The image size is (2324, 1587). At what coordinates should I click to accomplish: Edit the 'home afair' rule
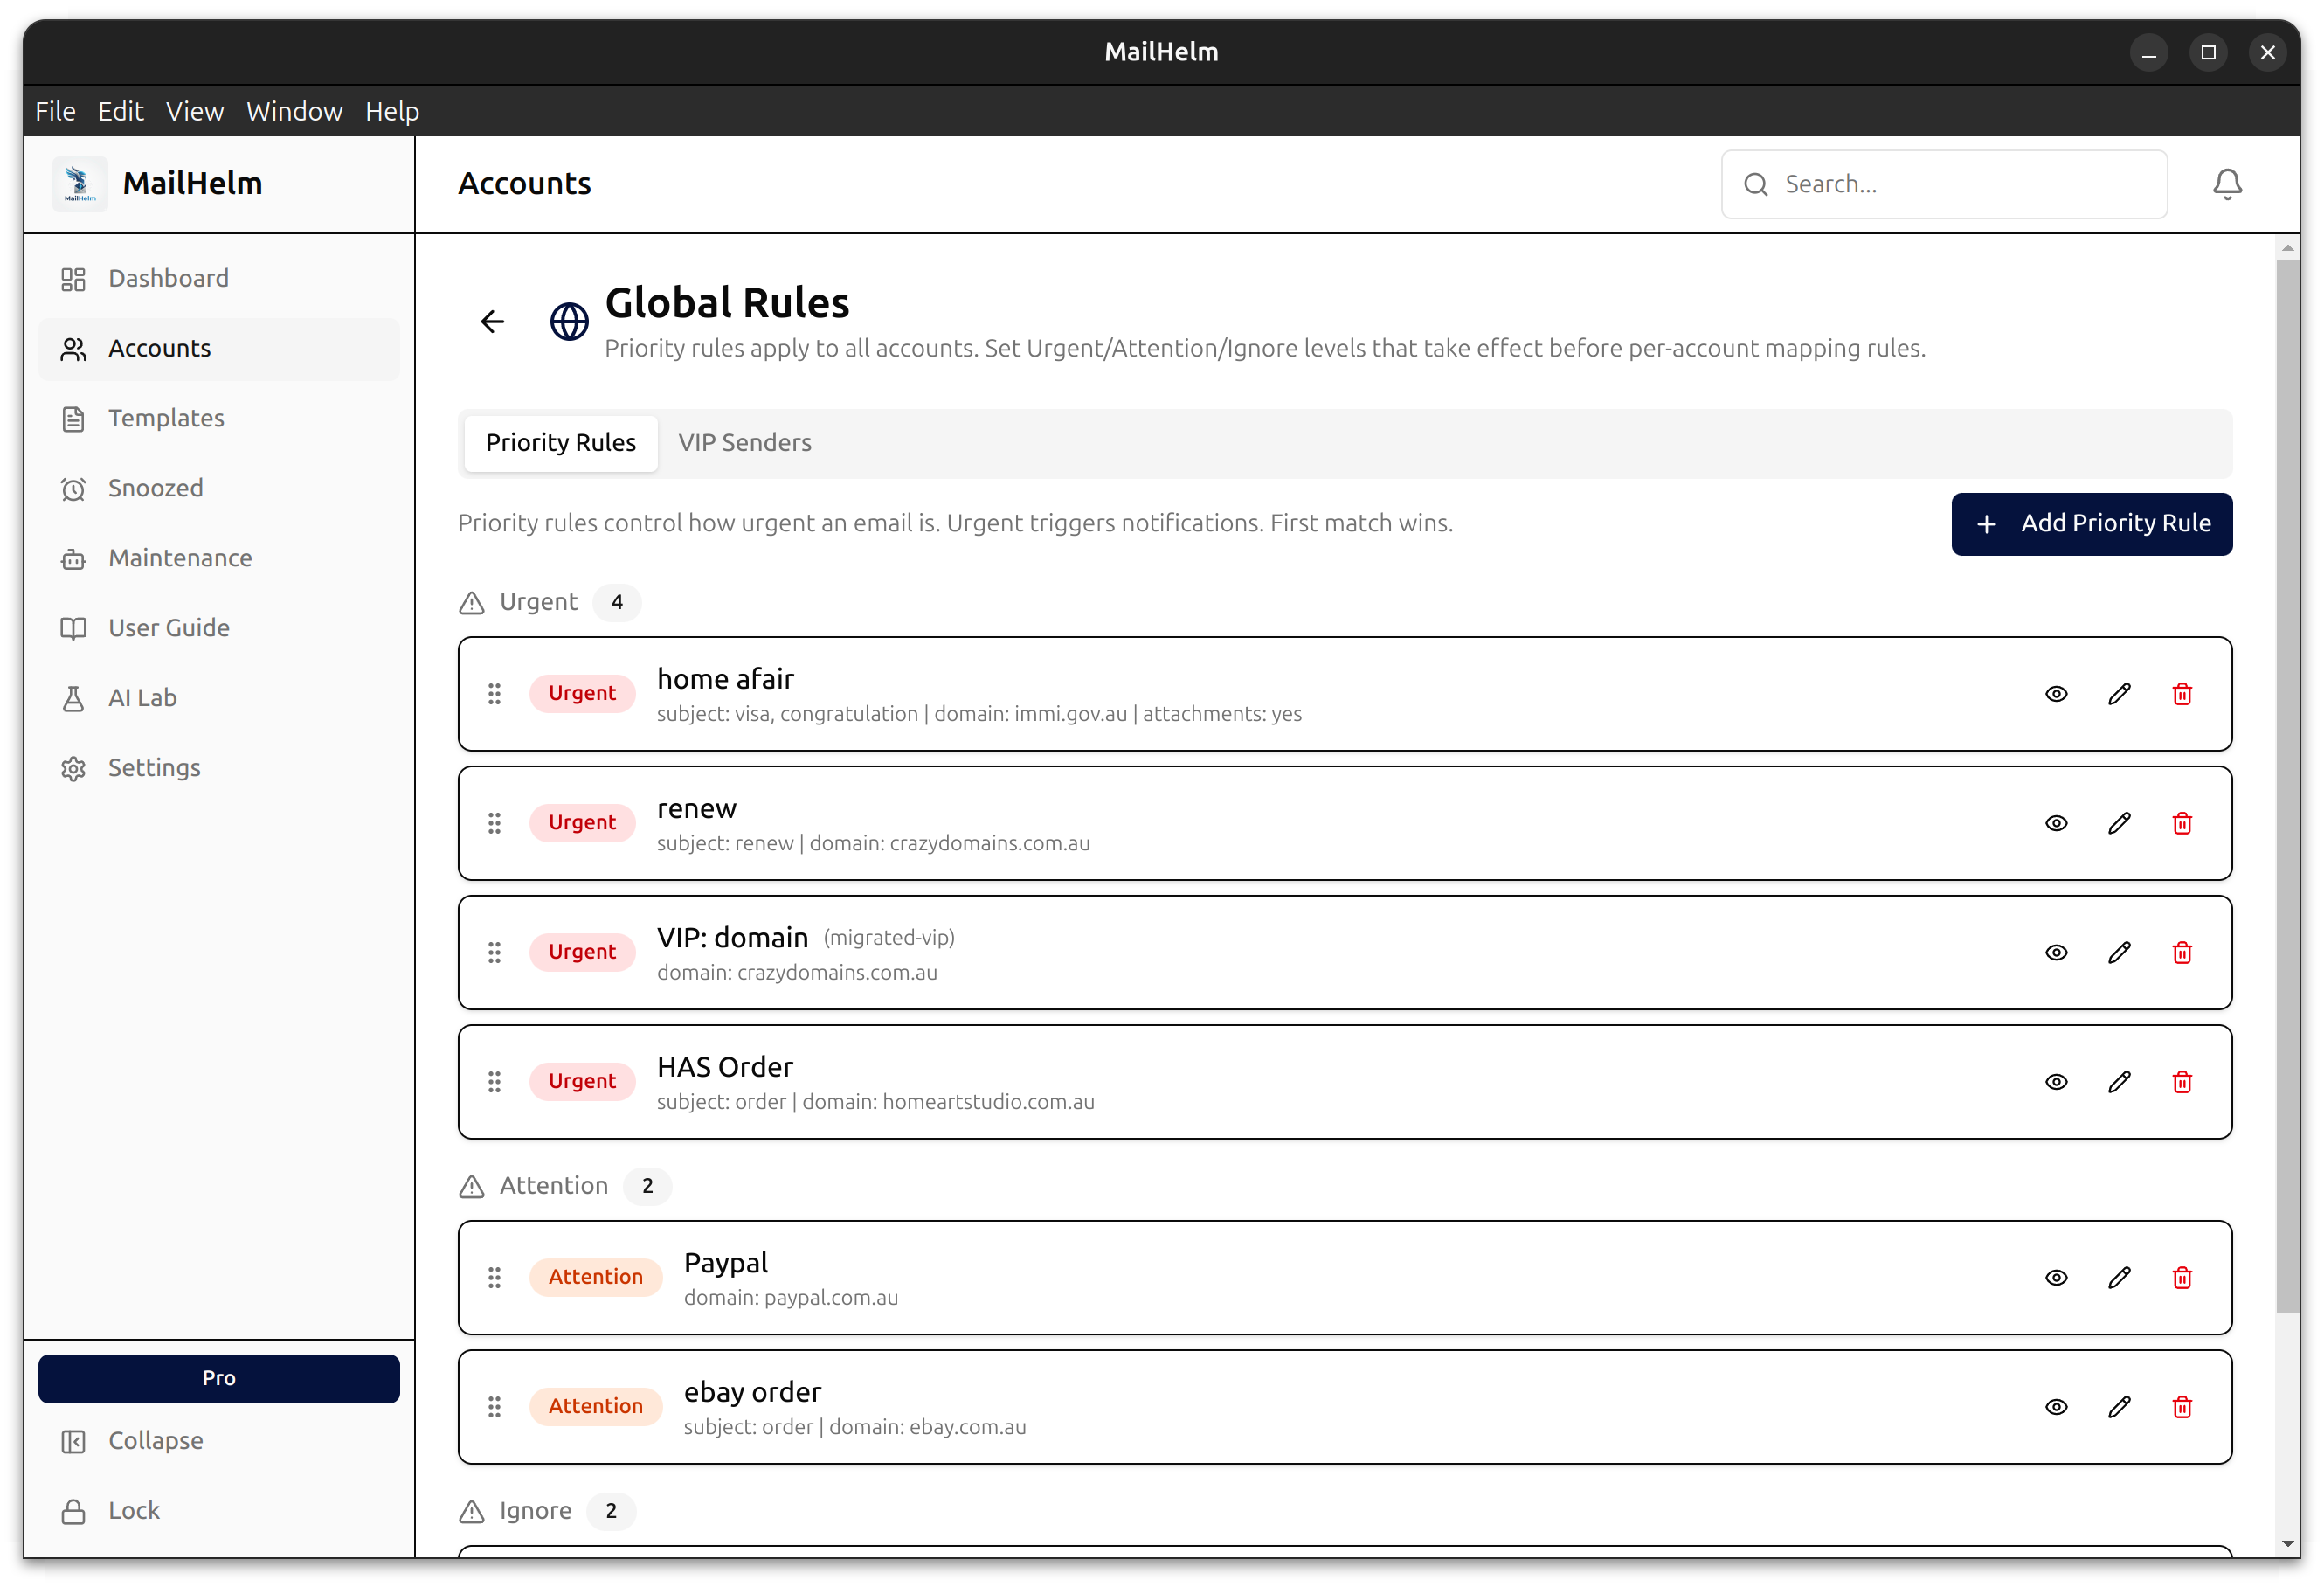pyautogui.click(x=2118, y=694)
